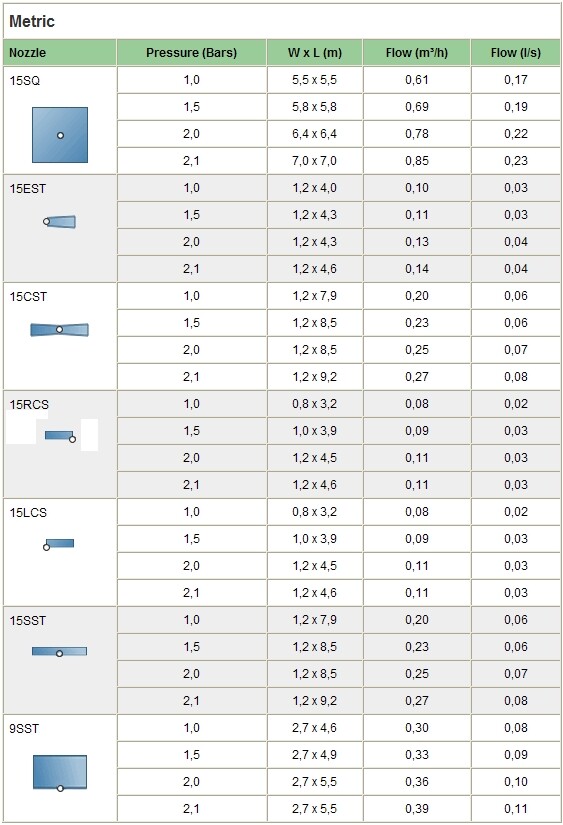Select the 15CST nozzle label

coord(28,297)
